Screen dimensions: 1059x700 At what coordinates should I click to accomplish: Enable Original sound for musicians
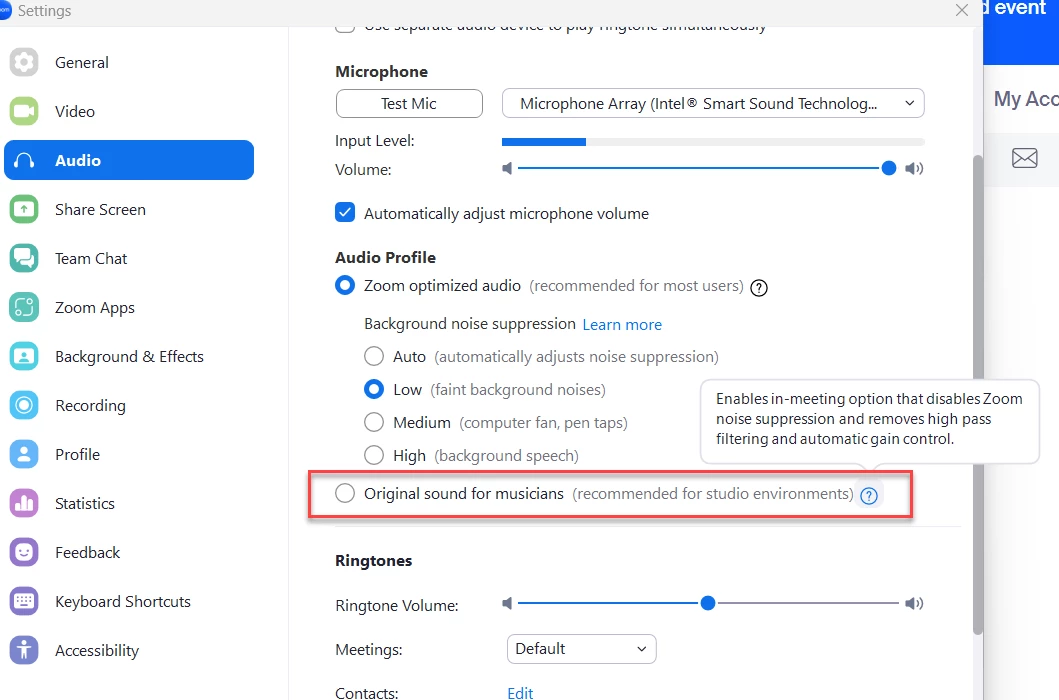click(345, 493)
